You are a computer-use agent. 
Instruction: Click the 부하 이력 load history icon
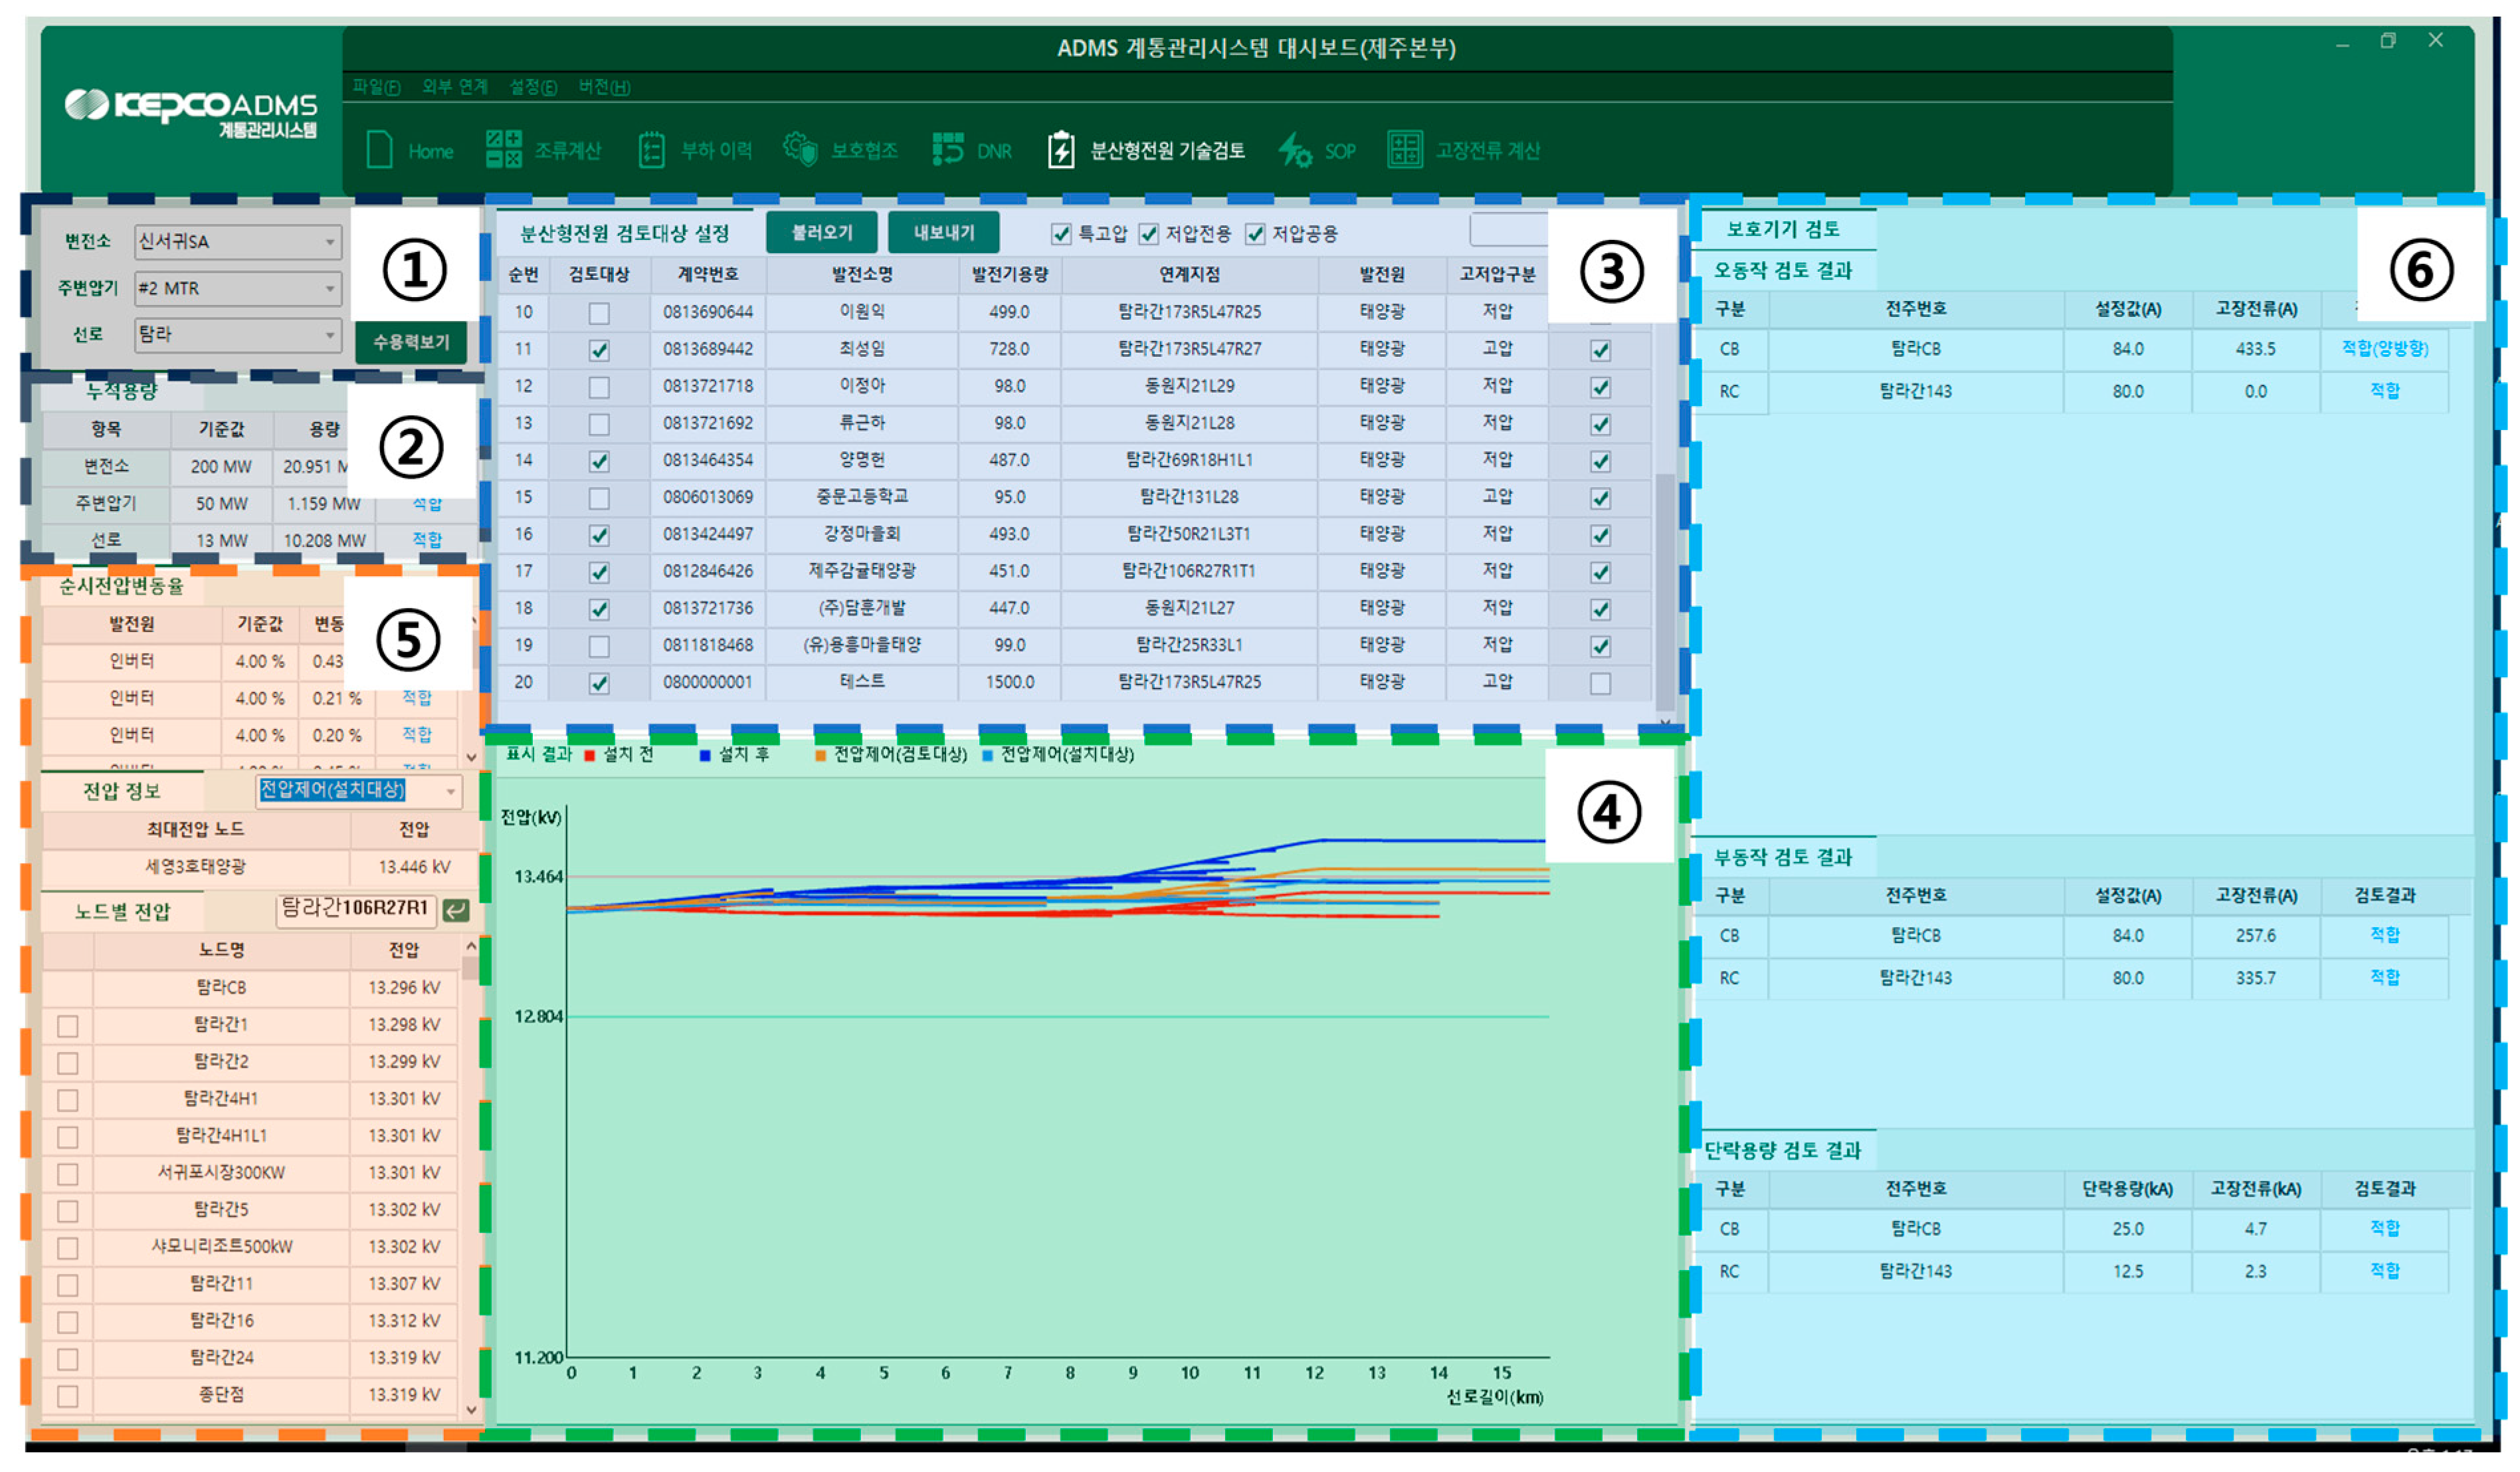click(x=651, y=150)
